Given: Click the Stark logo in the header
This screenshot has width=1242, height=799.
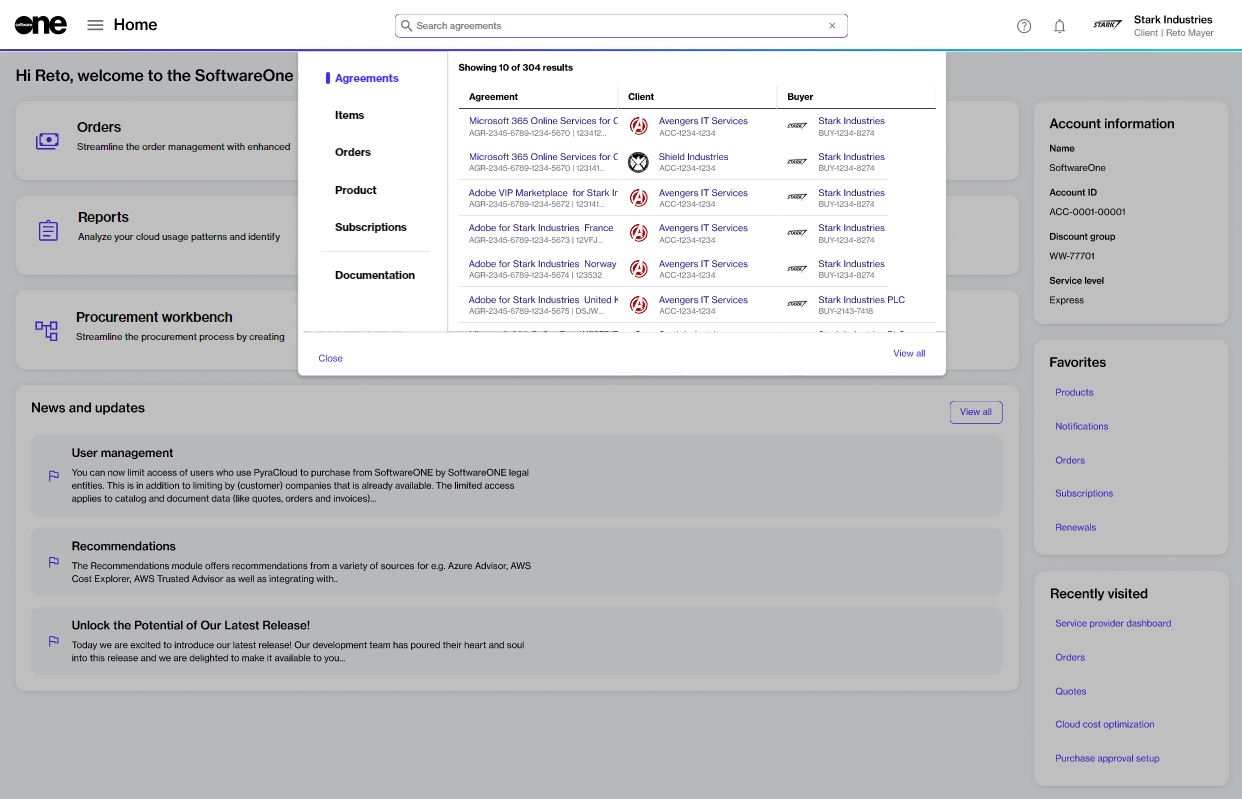Looking at the screenshot, I should (1107, 25).
